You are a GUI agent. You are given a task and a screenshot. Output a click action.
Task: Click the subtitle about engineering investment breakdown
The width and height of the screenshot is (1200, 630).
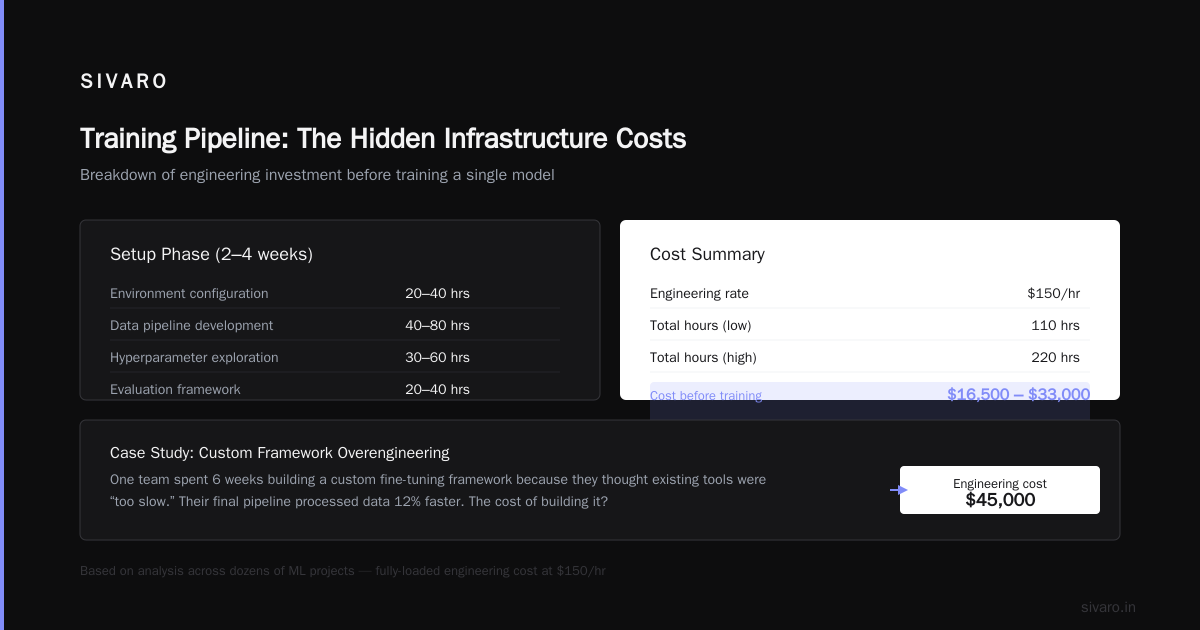tap(317, 175)
